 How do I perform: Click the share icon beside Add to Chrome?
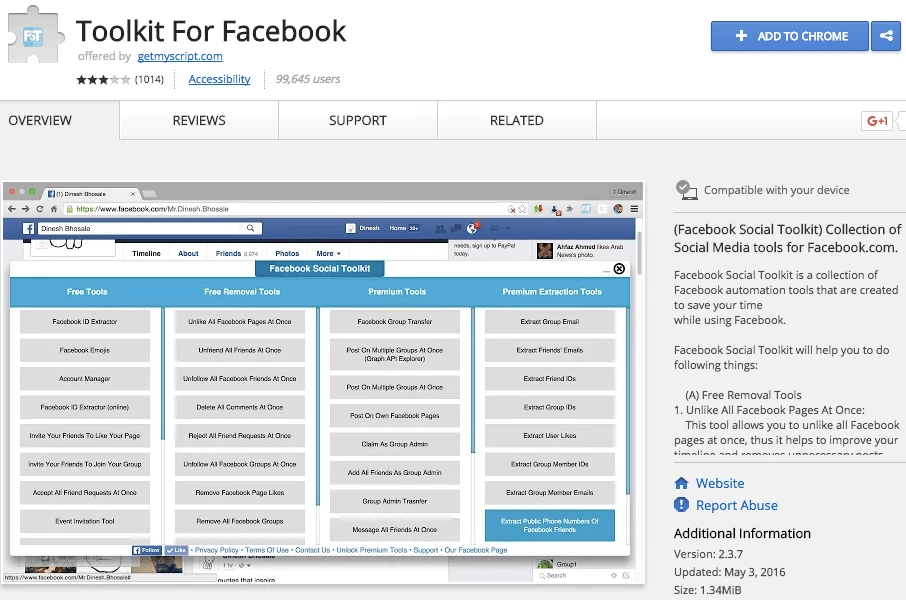pos(886,36)
